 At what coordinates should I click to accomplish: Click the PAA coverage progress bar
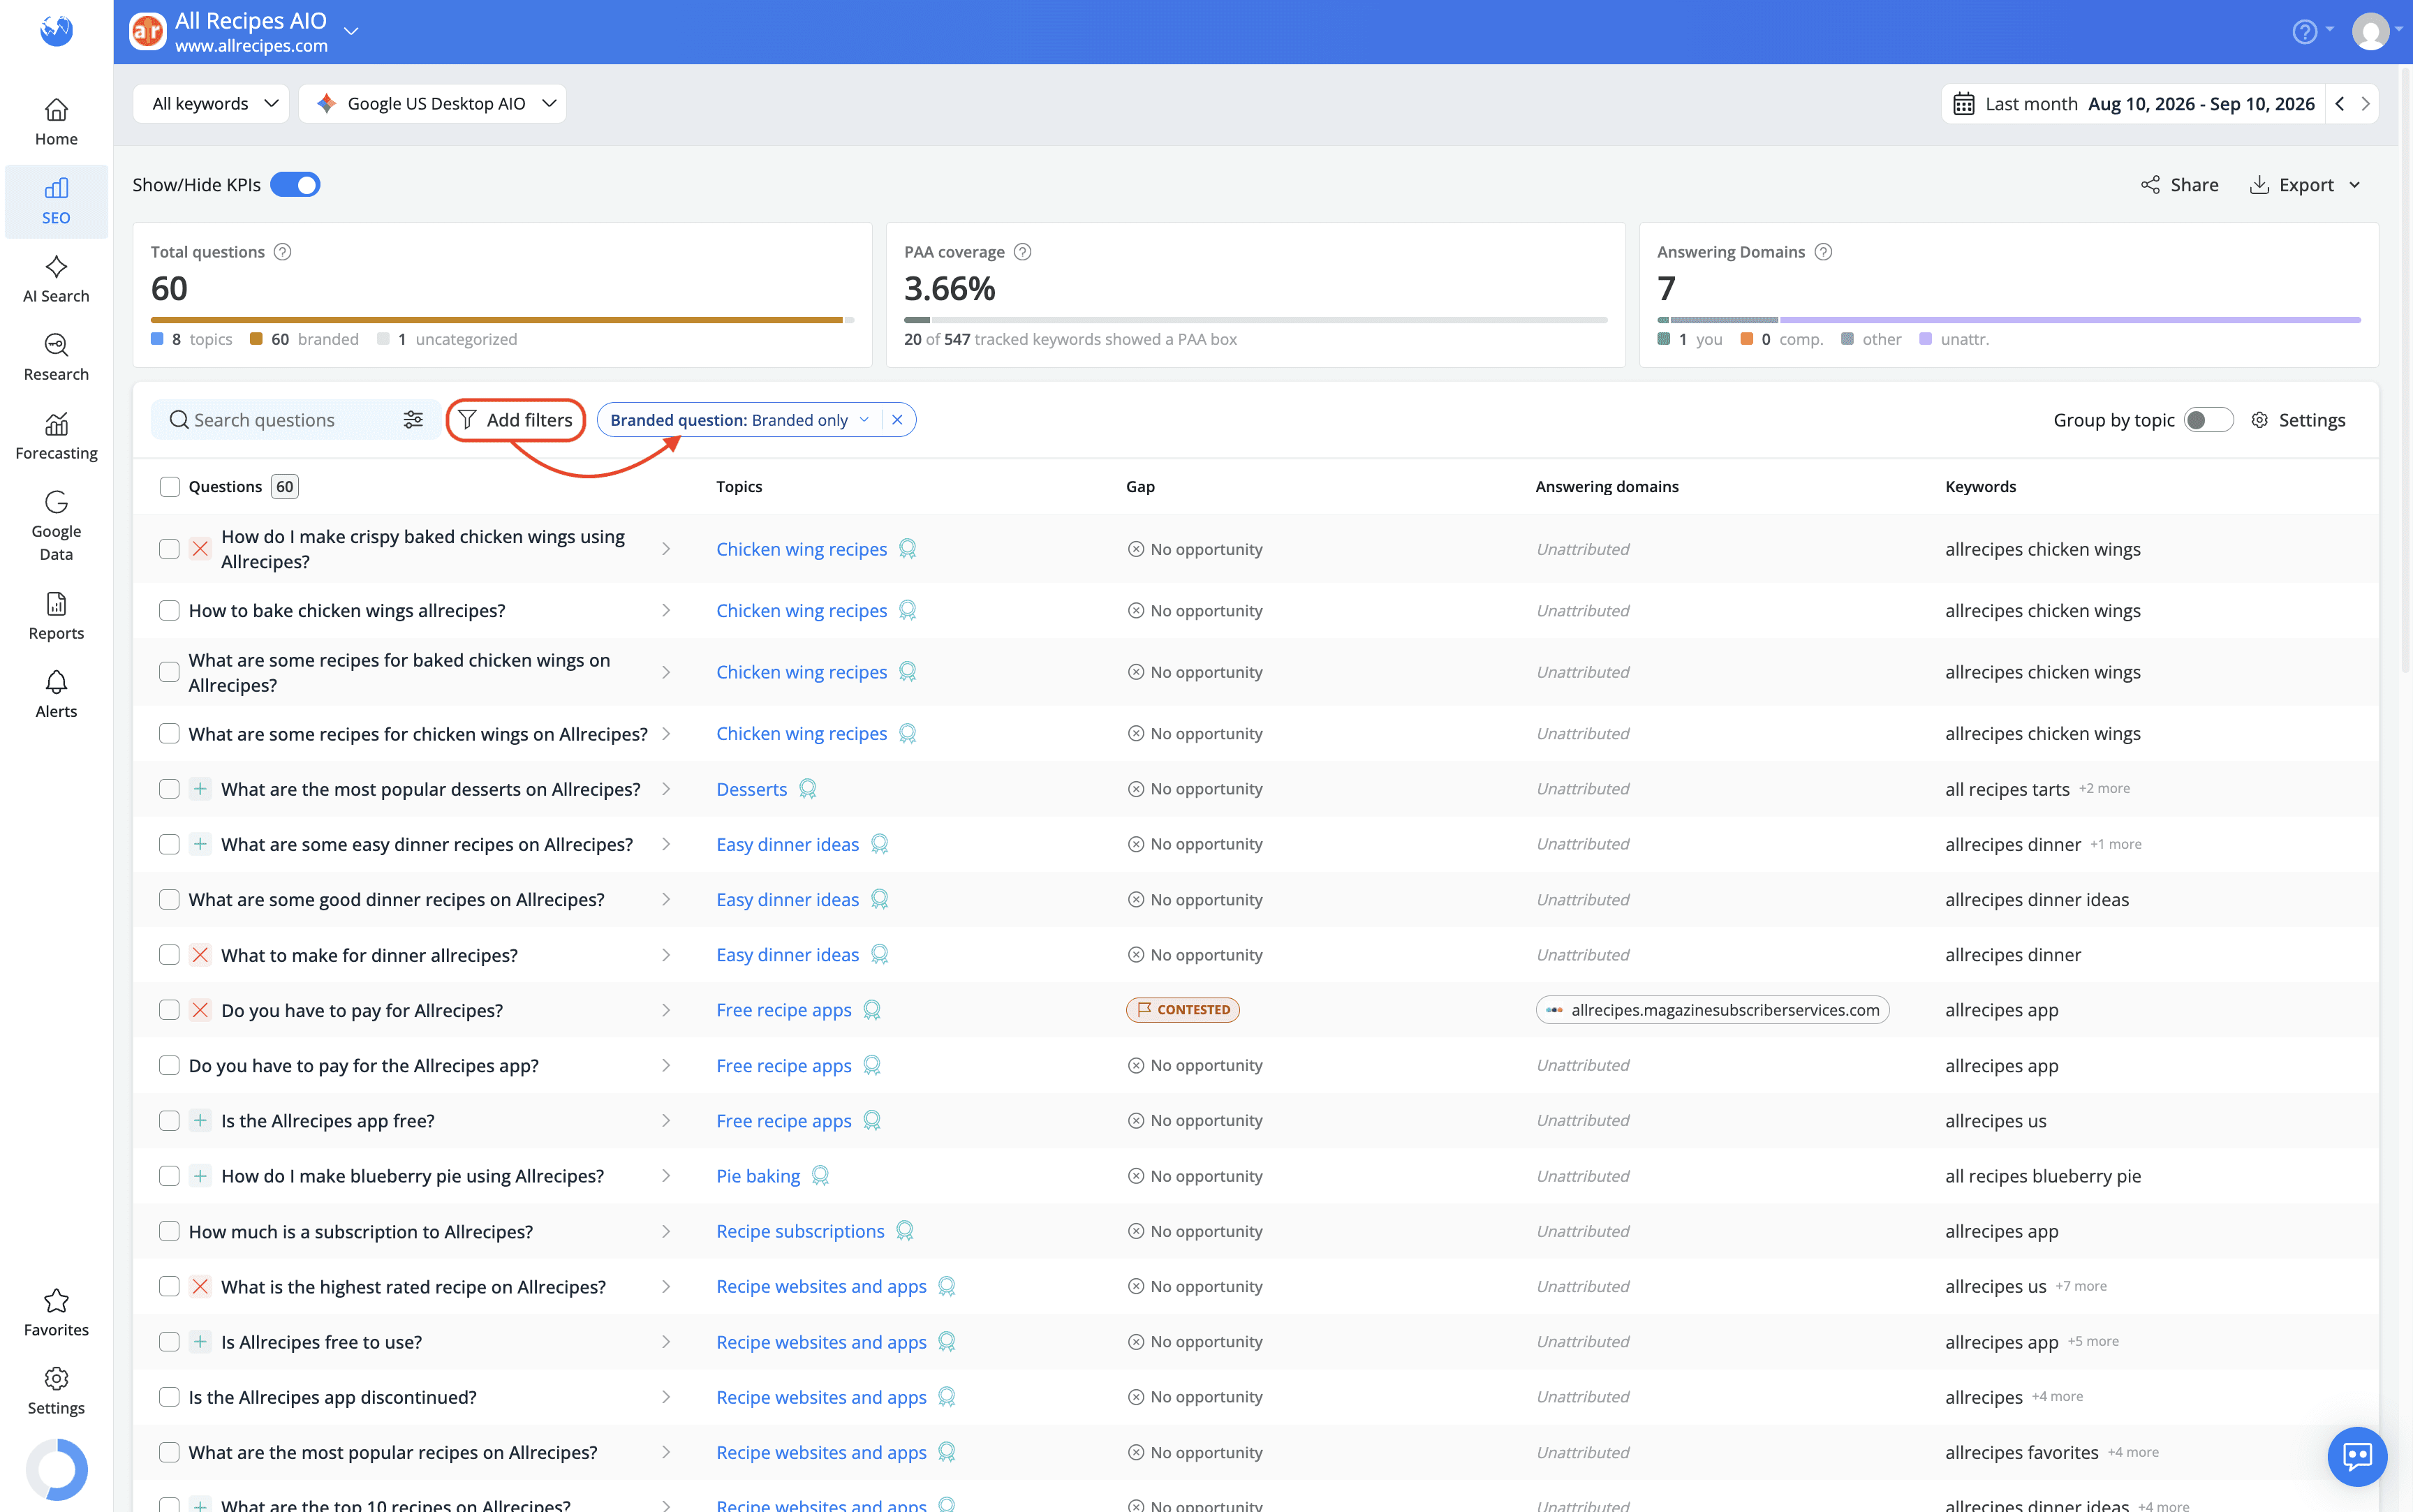pos(1256,320)
